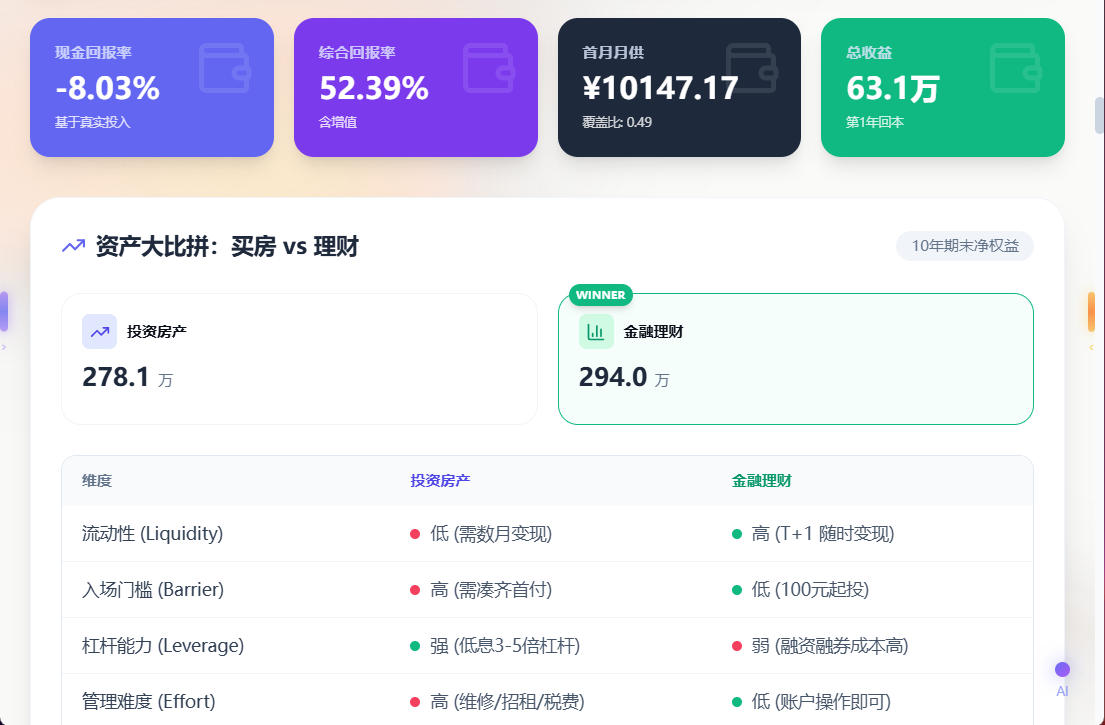Click the 10年期末净权益 badge

(x=965, y=246)
